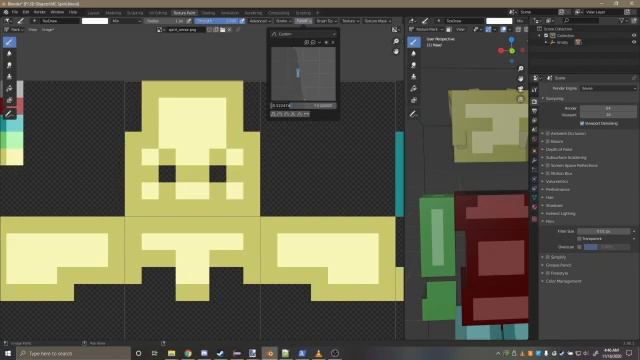The width and height of the screenshot is (640, 360).
Task: Enable the Motion Blur checkbox
Action: pyautogui.click(x=548, y=173)
